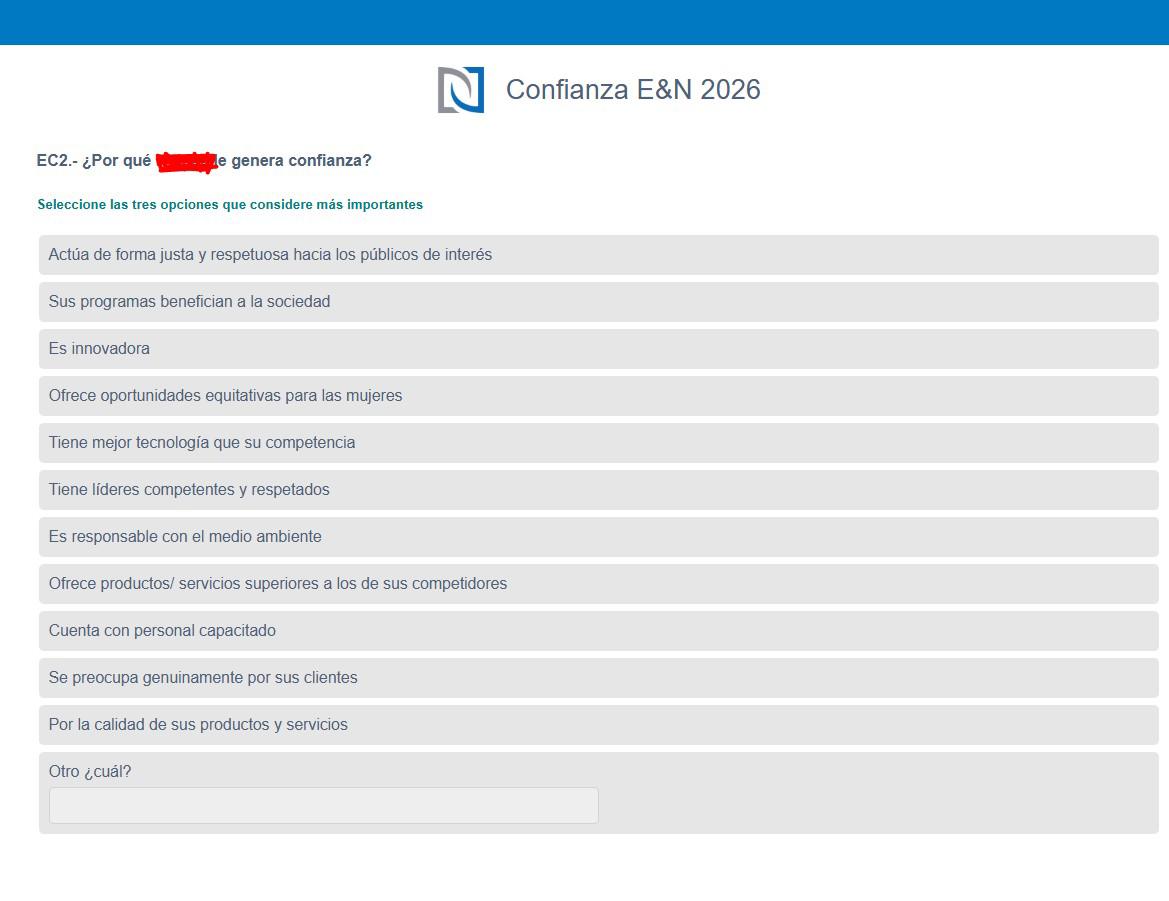This screenshot has height=901, width=1169.
Task: Click the blue header bar
Action: [x=584, y=22]
